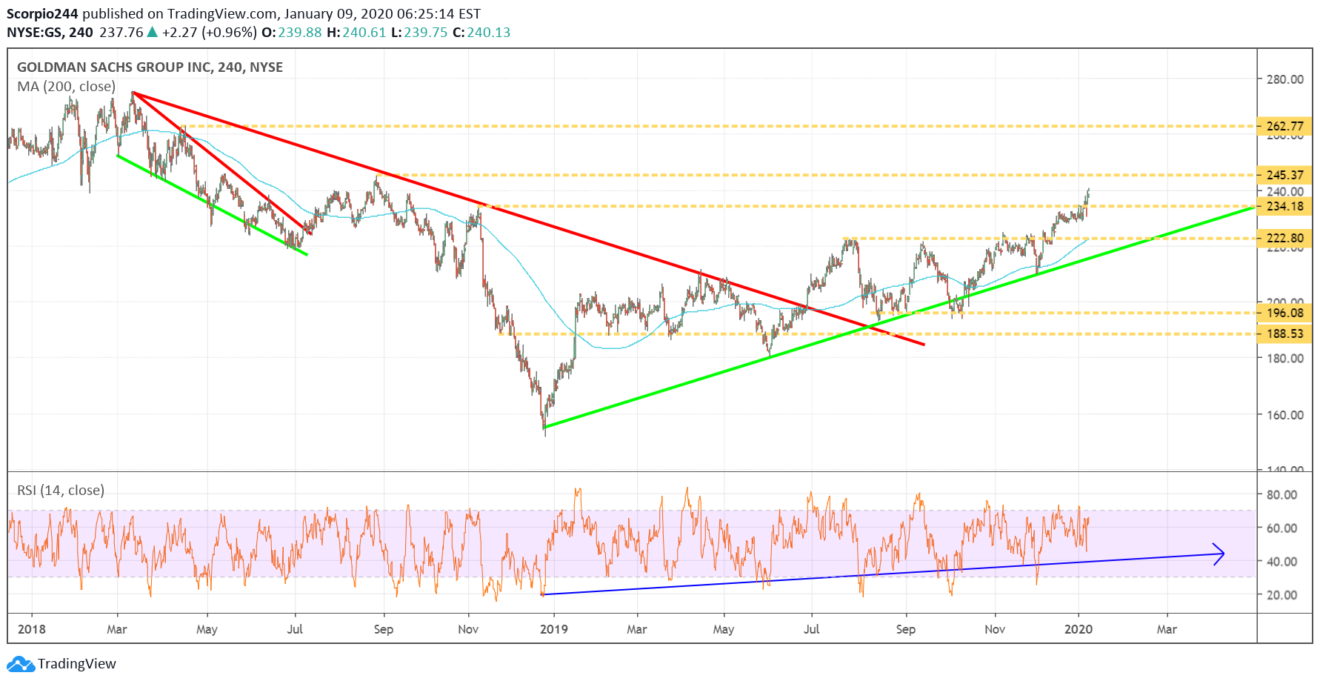Click the Nov label before 2019
The height and width of the screenshot is (684, 1320).
469,631
